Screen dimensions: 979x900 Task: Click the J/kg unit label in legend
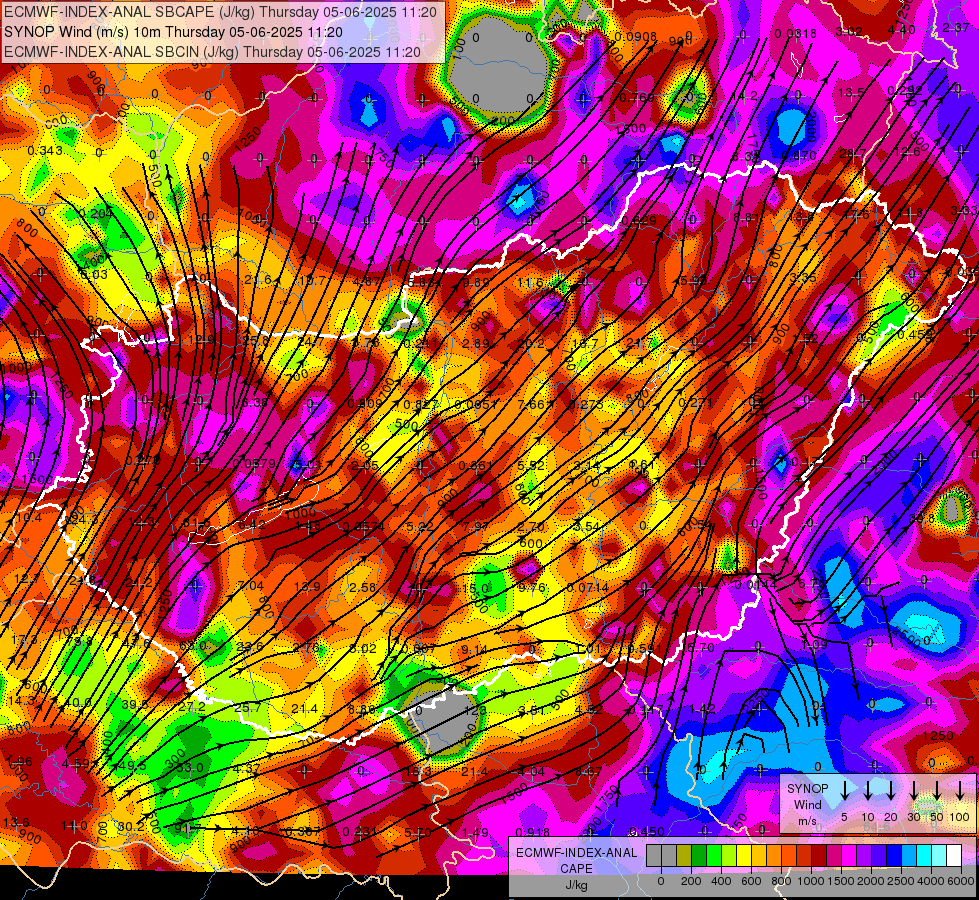click(576, 885)
